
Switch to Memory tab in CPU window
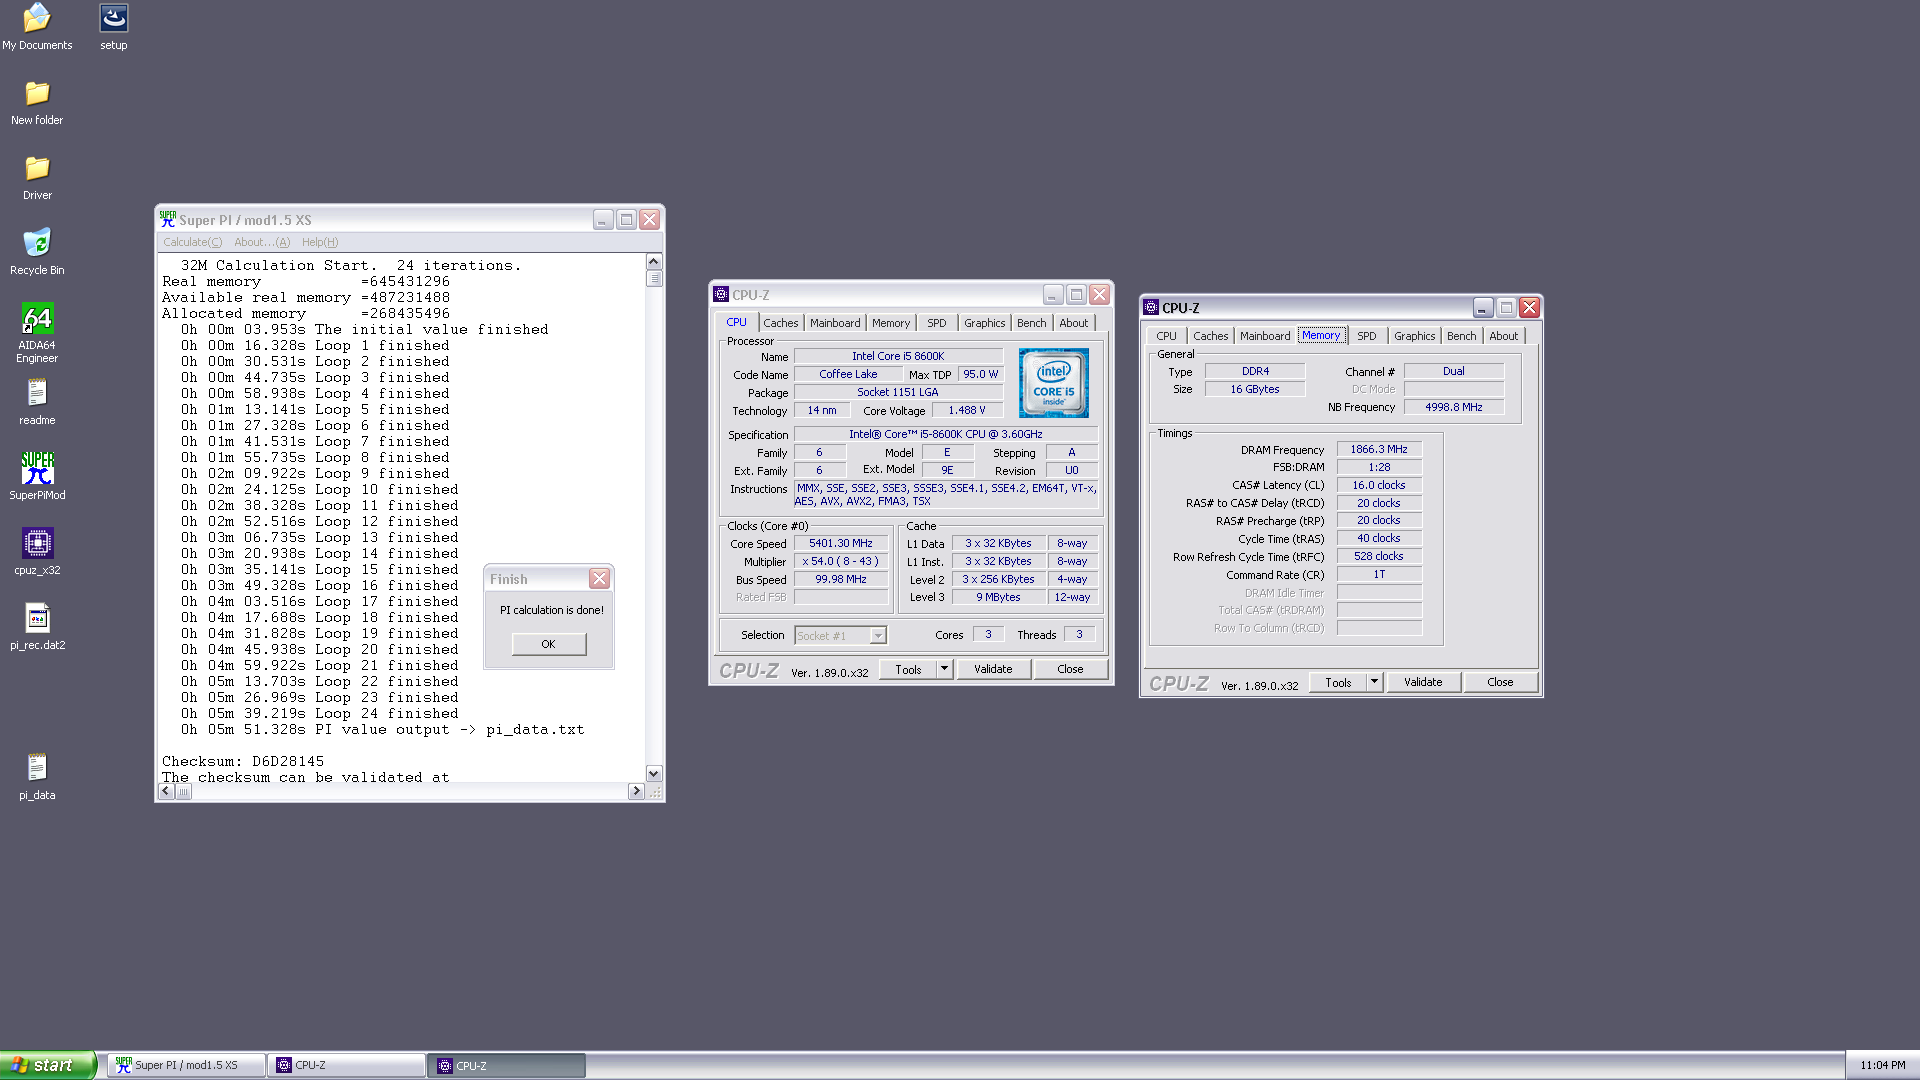(891, 323)
